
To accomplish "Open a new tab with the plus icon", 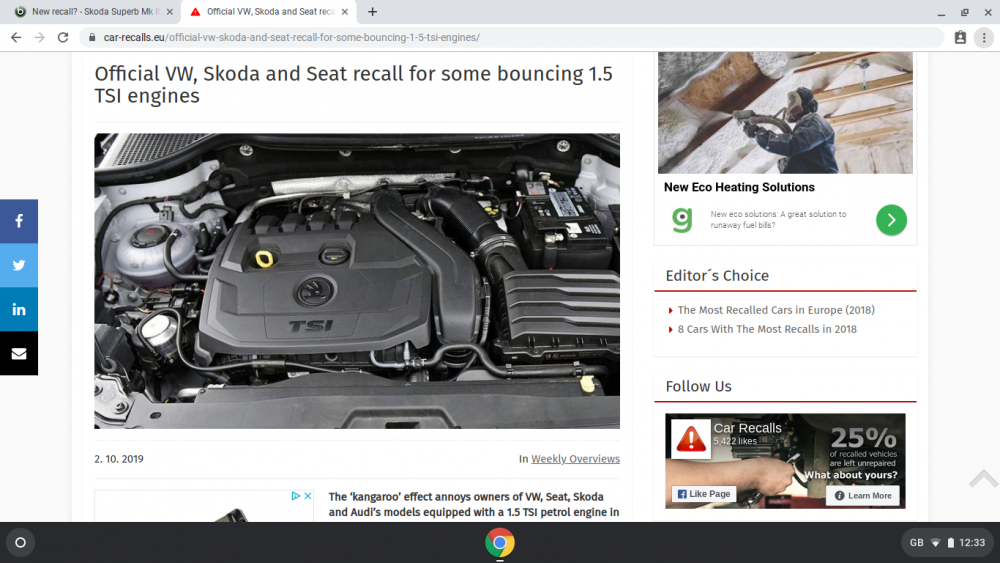I will 372,11.
